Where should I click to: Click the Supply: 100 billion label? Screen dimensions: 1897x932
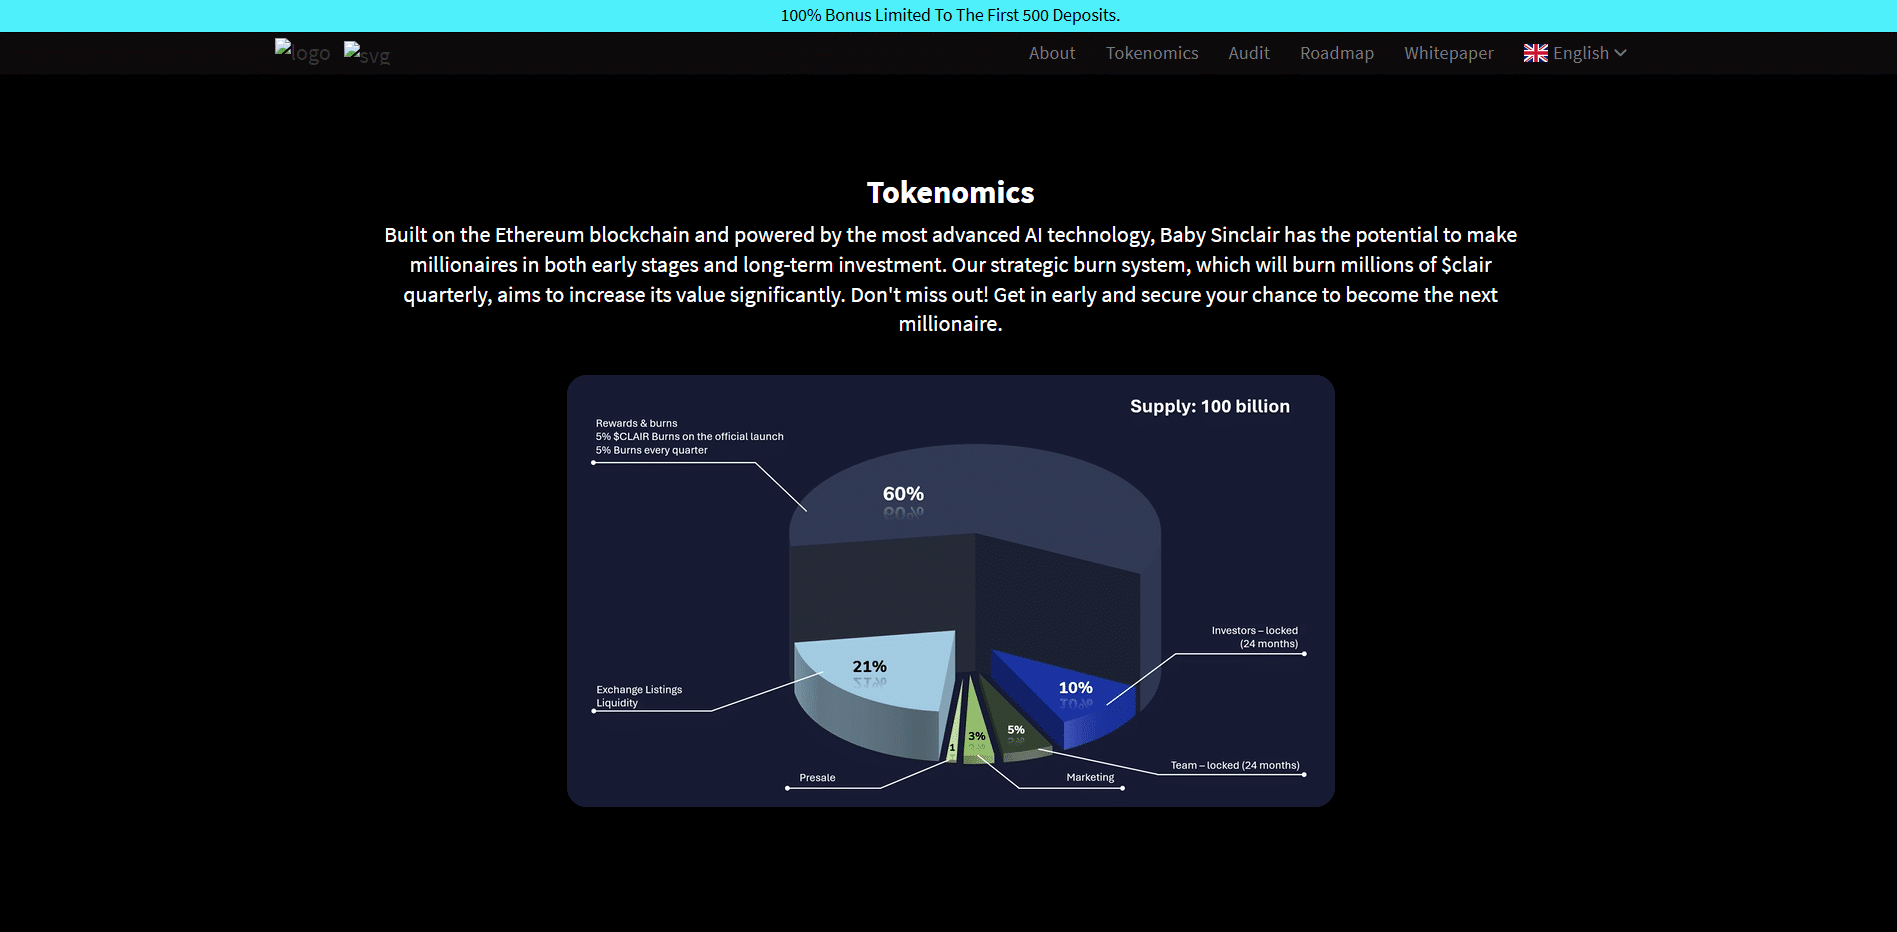pyautogui.click(x=1209, y=406)
